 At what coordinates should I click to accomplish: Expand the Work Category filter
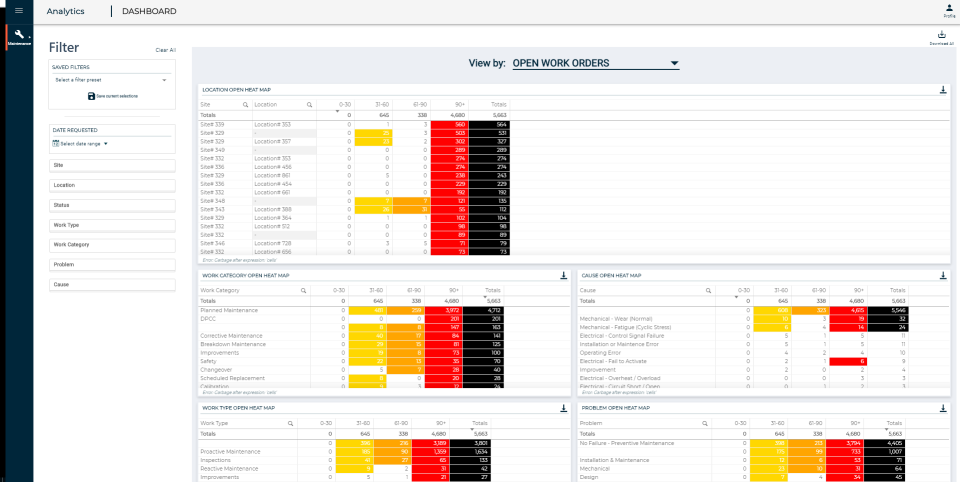(112, 245)
